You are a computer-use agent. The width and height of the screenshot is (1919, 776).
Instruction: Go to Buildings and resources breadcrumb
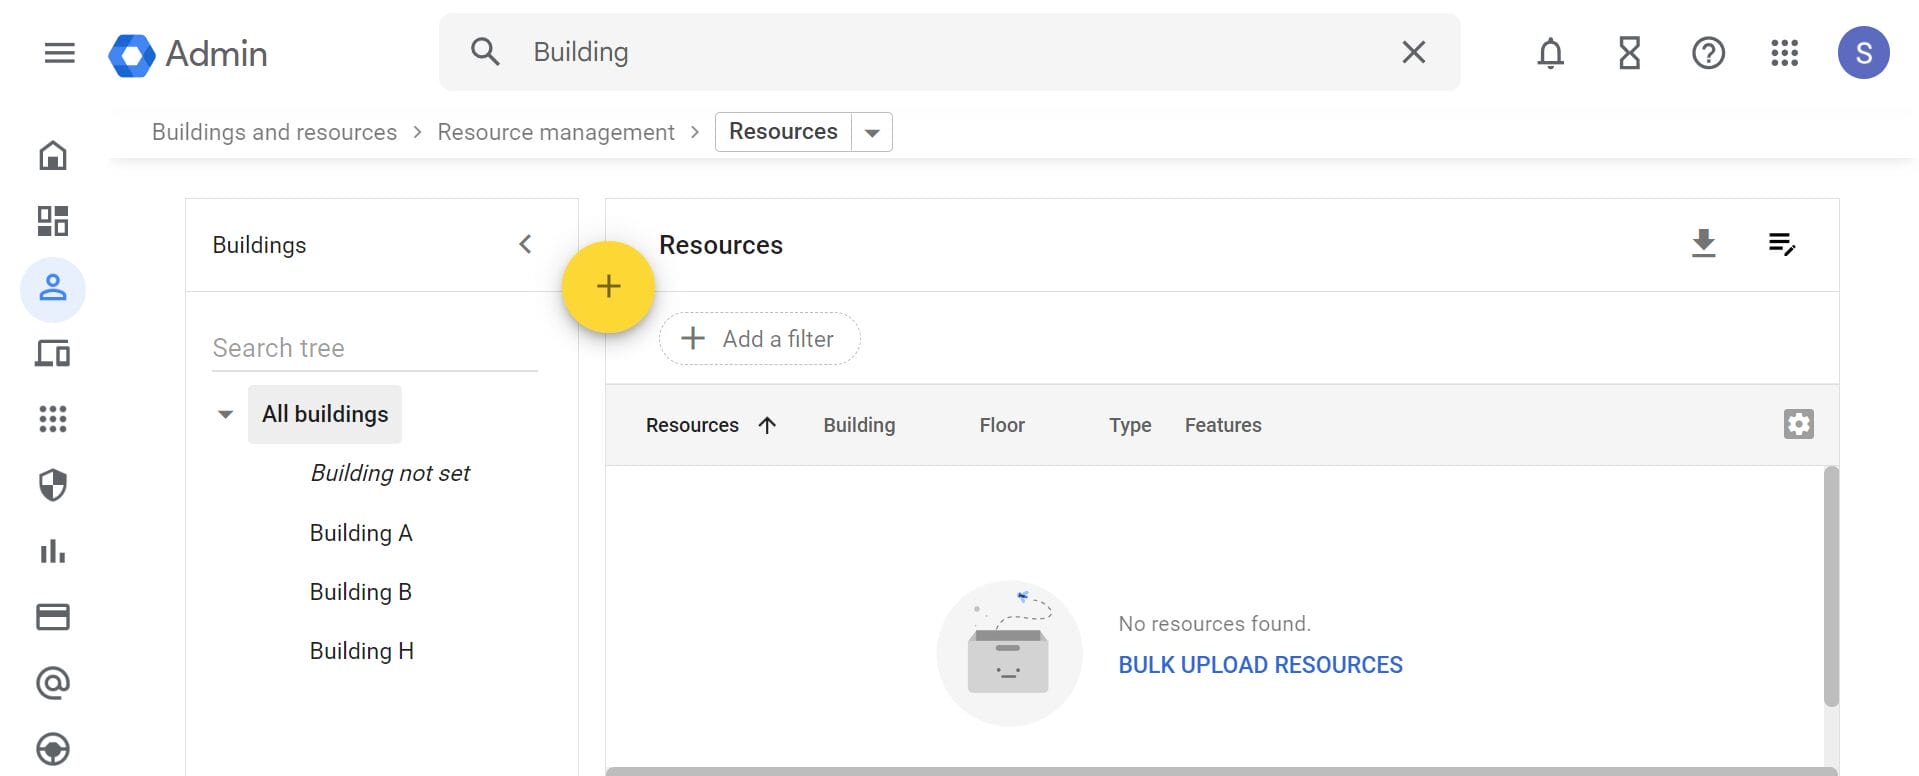274,132
